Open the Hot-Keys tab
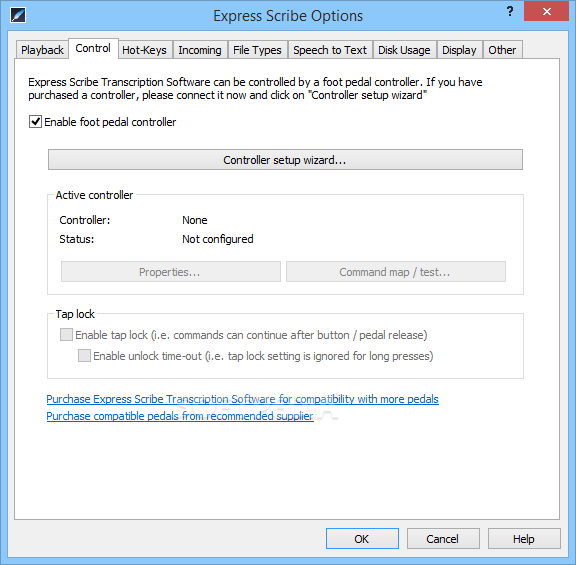Image resolution: width=576 pixels, height=565 pixels. [x=144, y=50]
